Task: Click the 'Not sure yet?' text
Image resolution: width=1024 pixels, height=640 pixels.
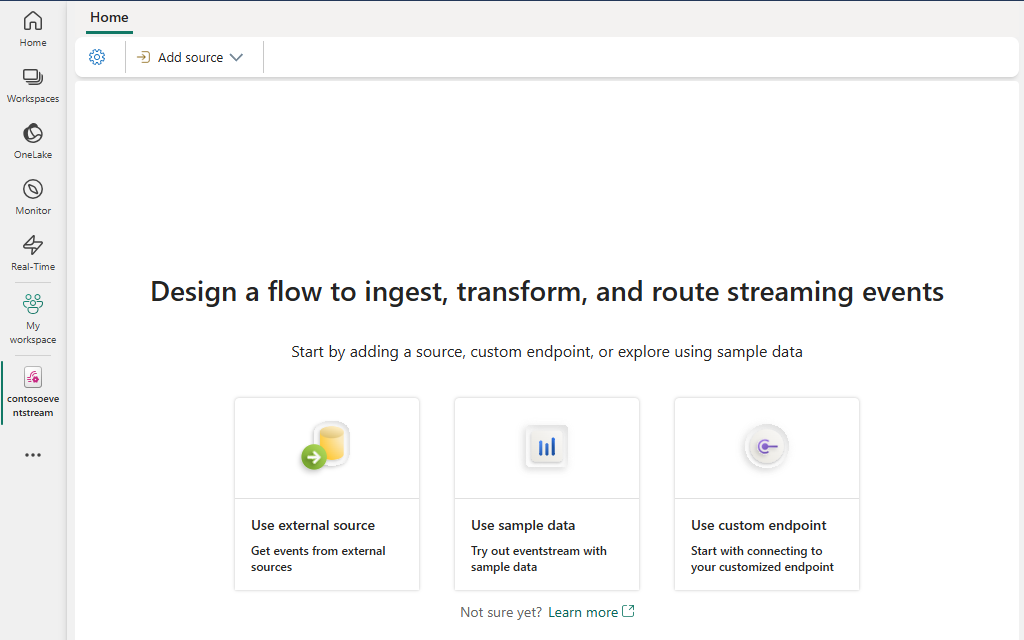Action: [x=501, y=612]
